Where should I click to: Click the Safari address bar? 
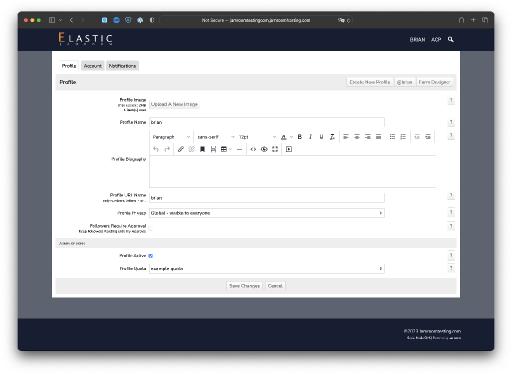(x=256, y=20)
